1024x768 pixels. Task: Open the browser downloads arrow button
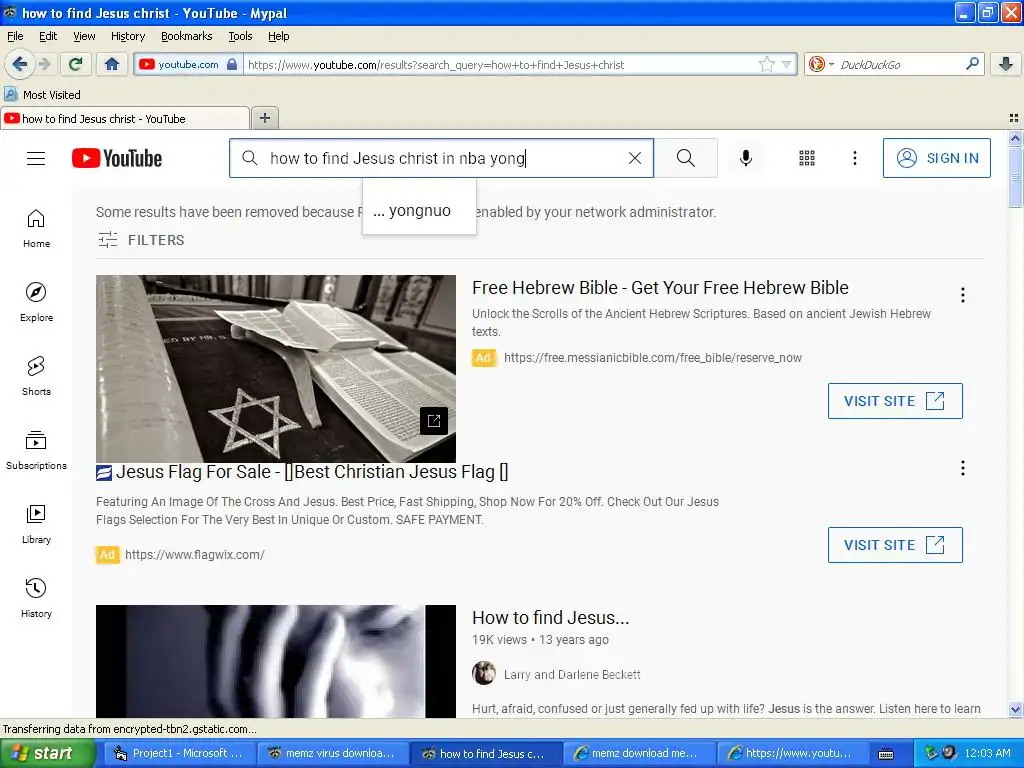coord(1006,64)
